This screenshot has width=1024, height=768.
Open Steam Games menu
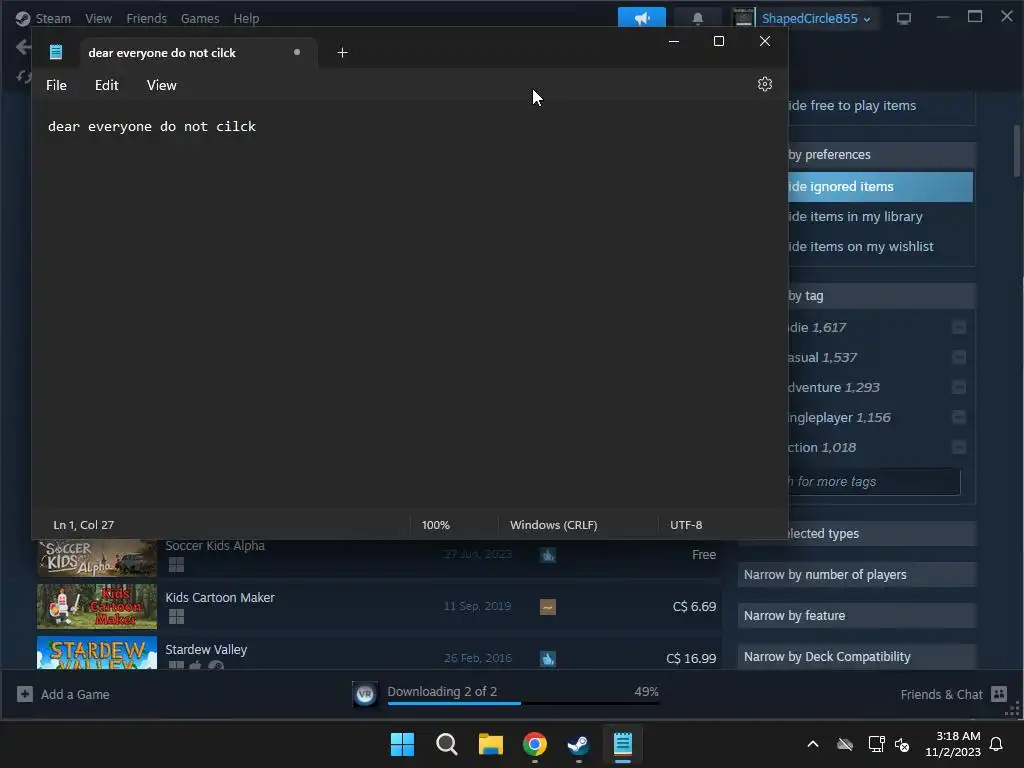[x=200, y=18]
